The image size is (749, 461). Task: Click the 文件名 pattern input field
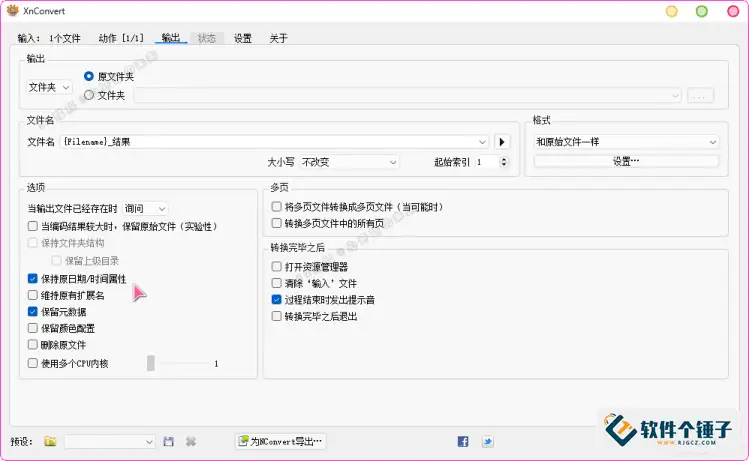(270, 142)
